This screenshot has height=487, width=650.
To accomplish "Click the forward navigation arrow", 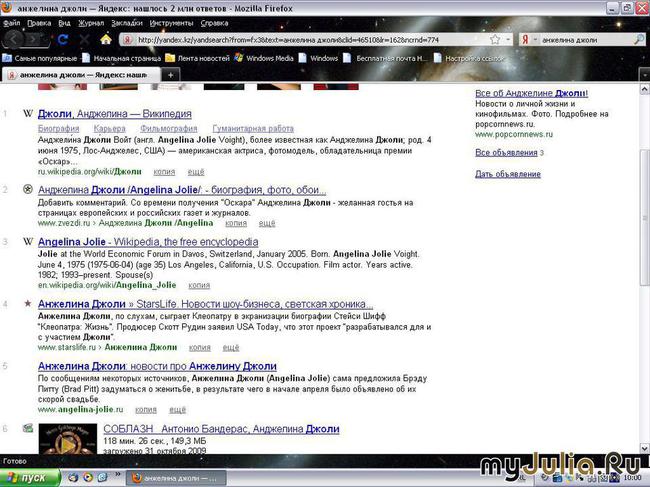I will point(34,39).
